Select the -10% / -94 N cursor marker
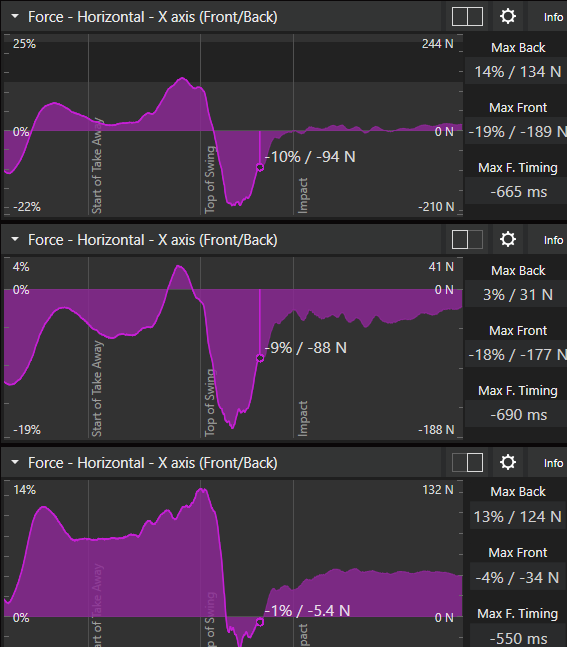 pyautogui.click(x=260, y=167)
